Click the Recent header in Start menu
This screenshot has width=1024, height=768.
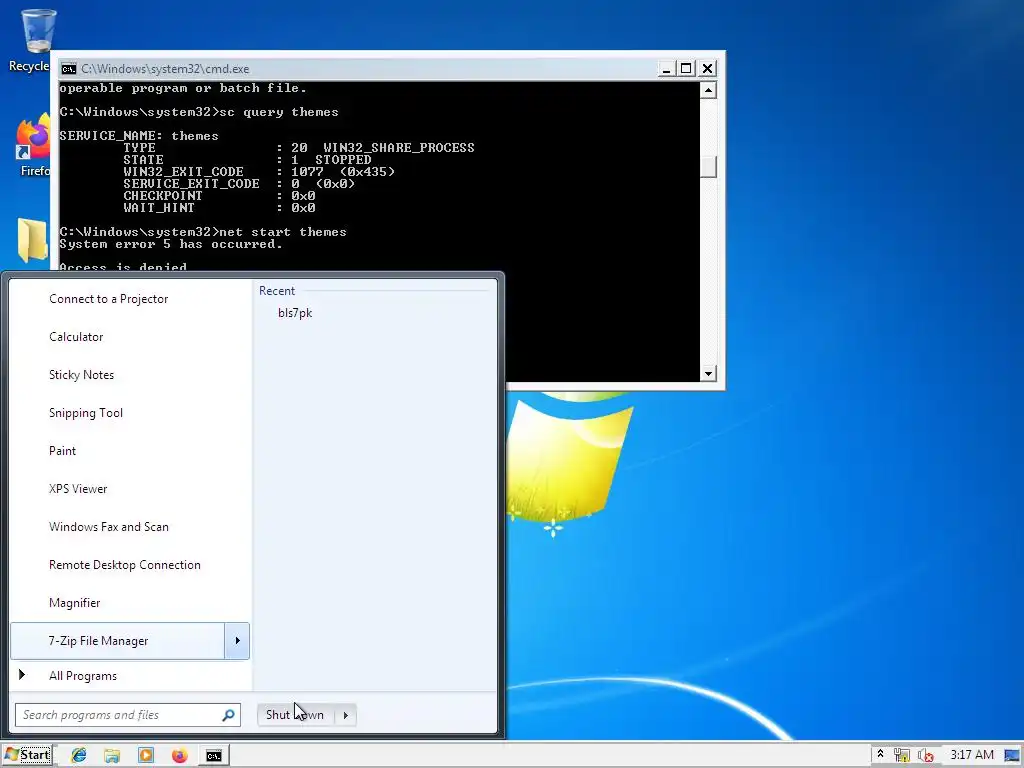click(x=277, y=291)
